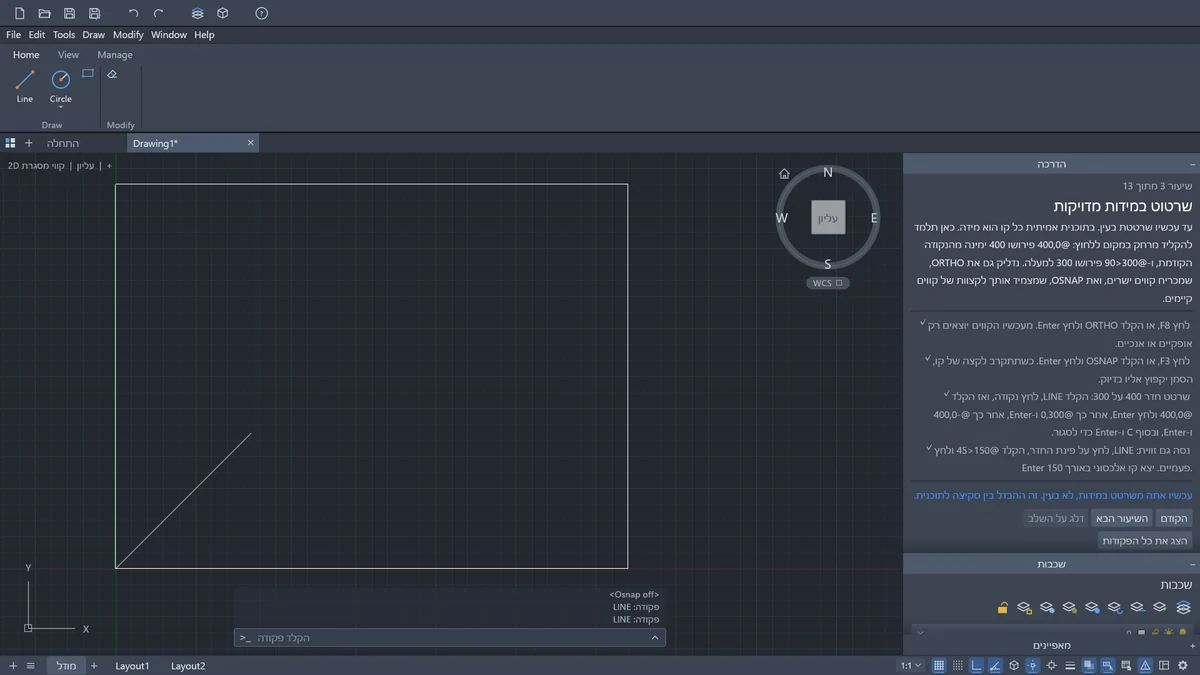Click the Save As icon in quick toolbar
This screenshot has height=675, width=1200.
click(x=94, y=13)
